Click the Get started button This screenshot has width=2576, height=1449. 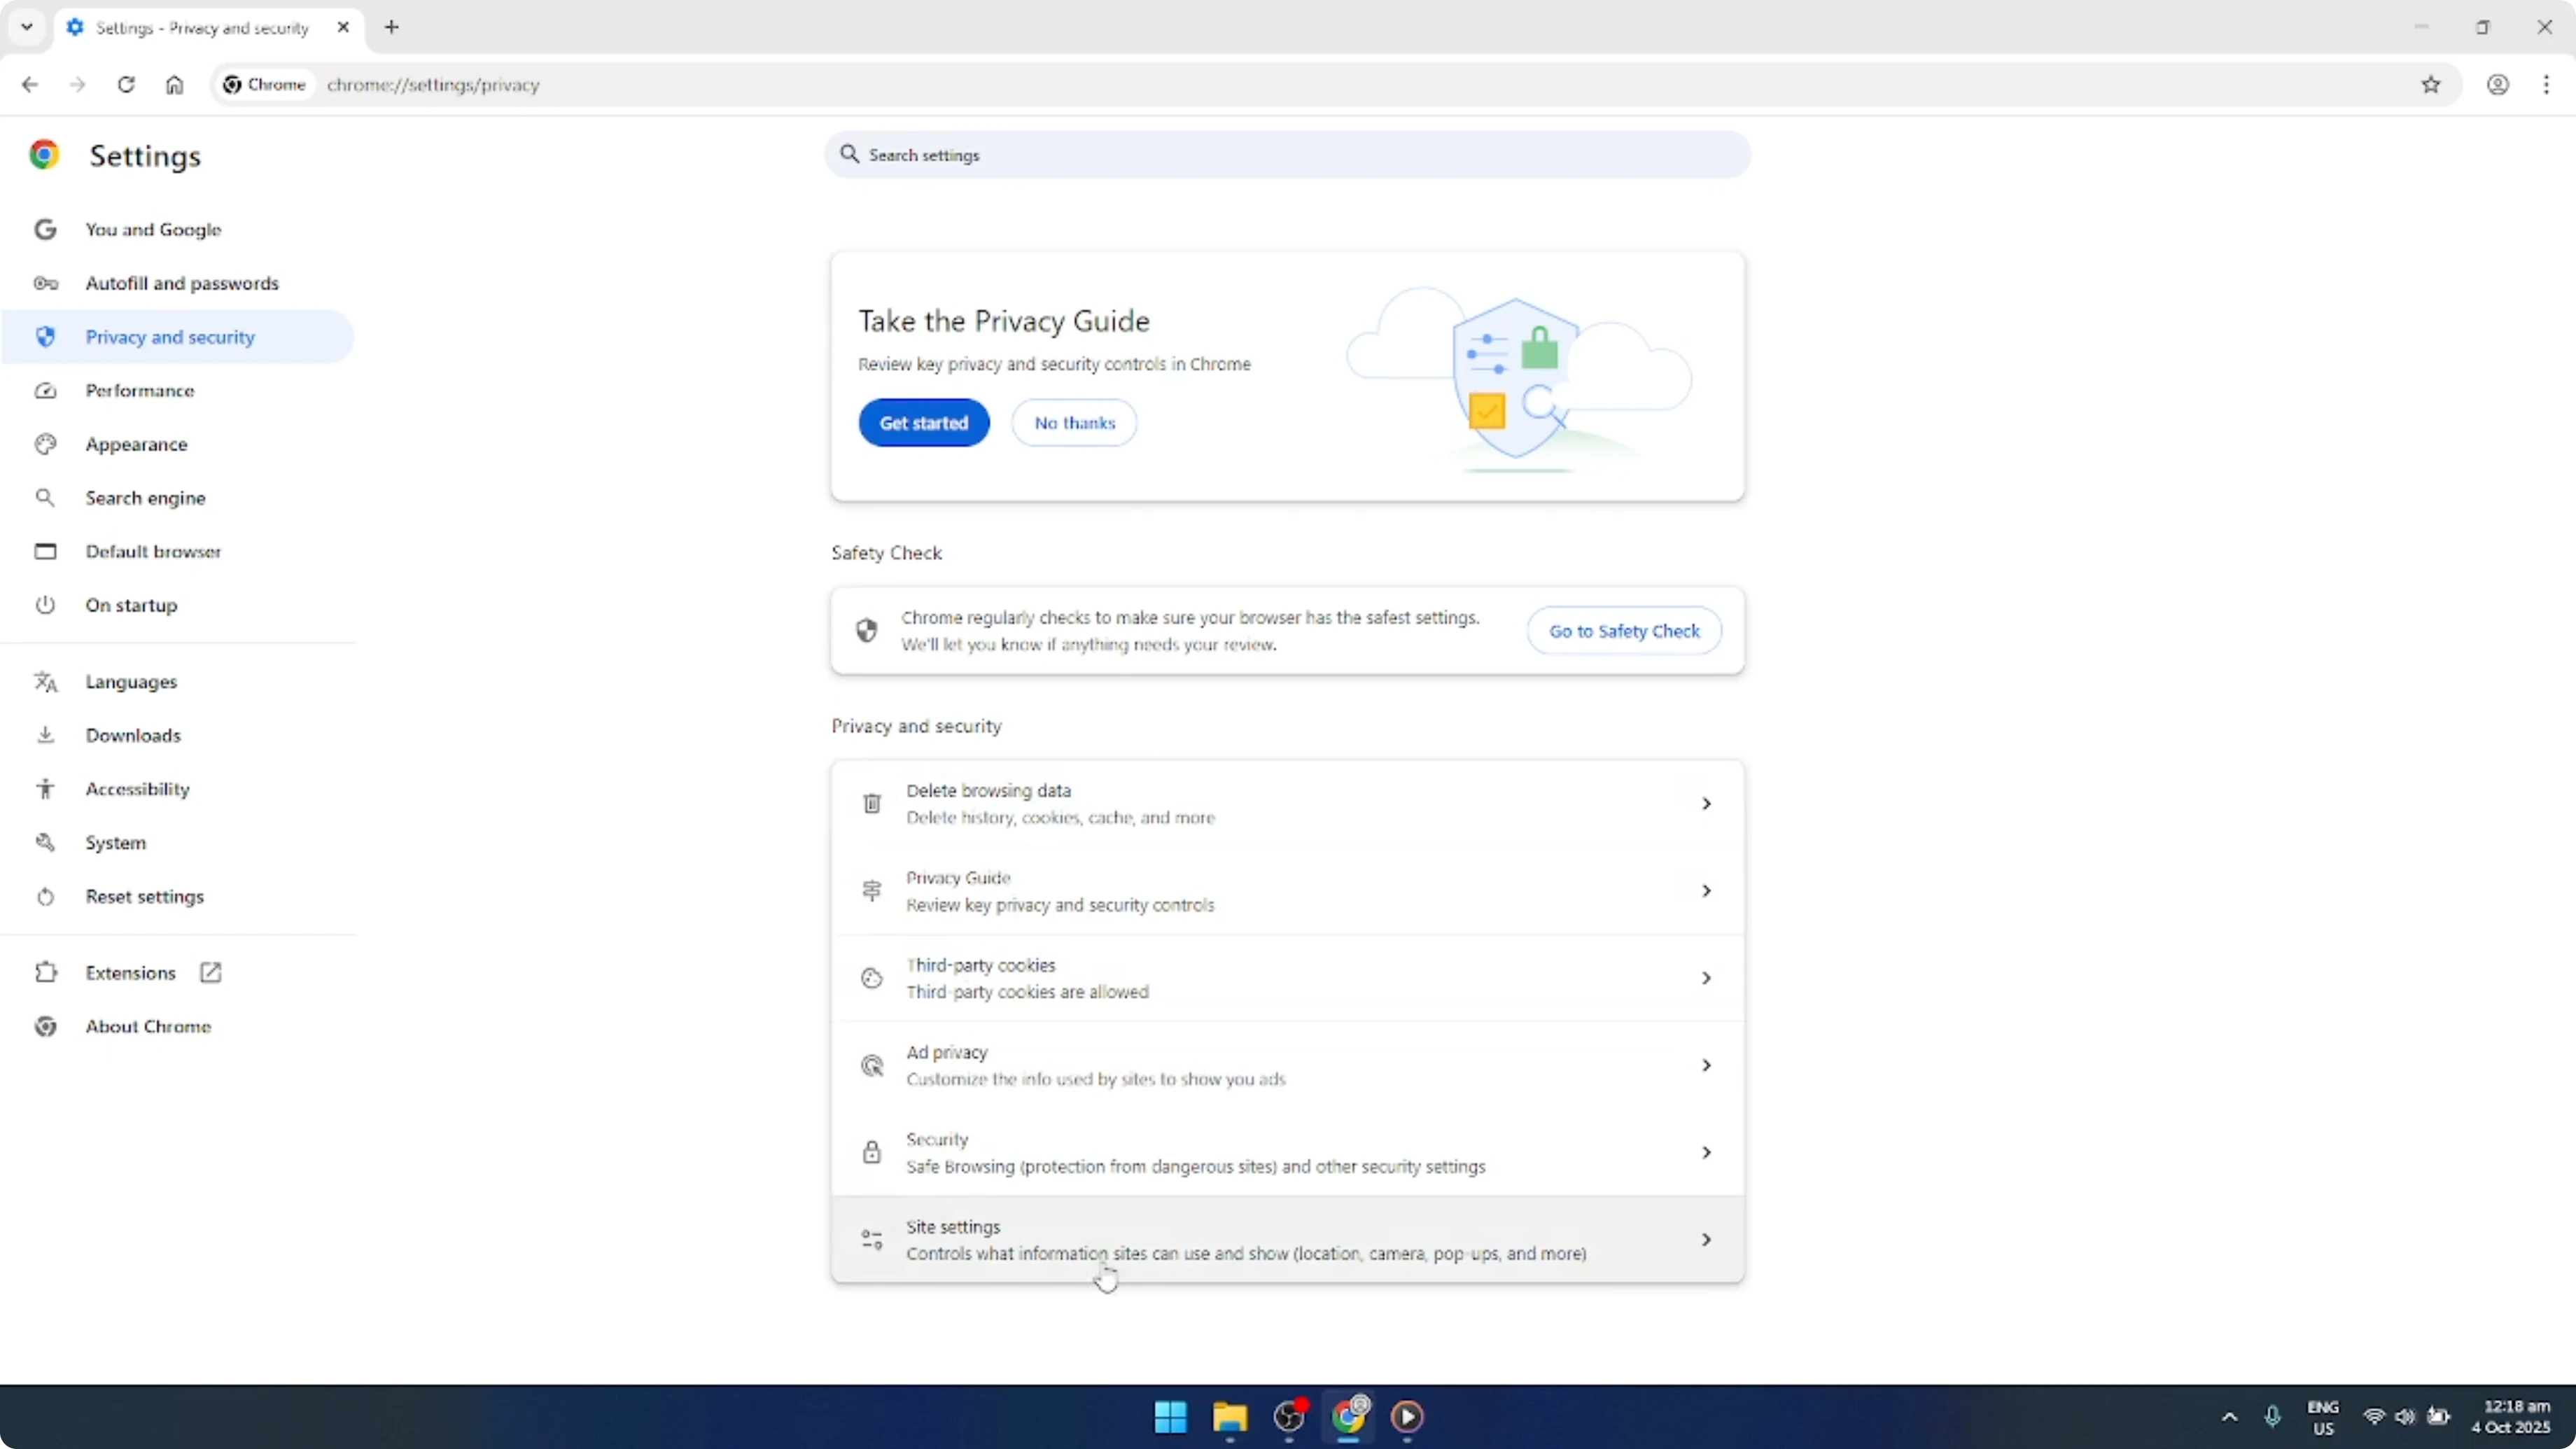[x=923, y=422]
